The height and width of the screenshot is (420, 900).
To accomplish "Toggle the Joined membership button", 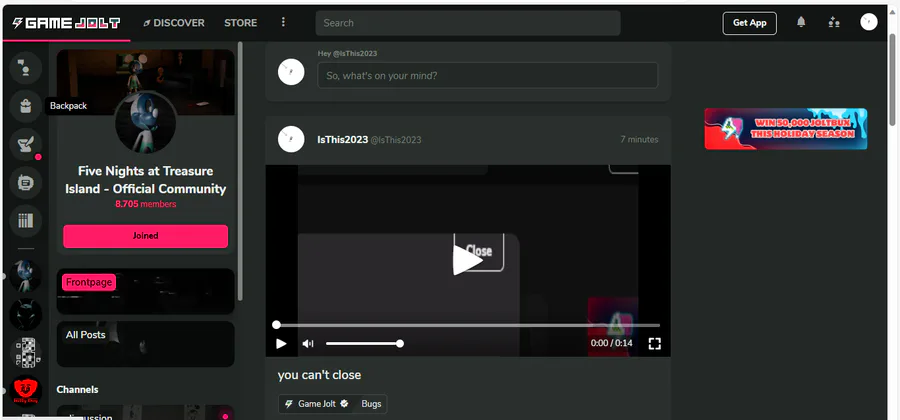I will (x=145, y=236).
